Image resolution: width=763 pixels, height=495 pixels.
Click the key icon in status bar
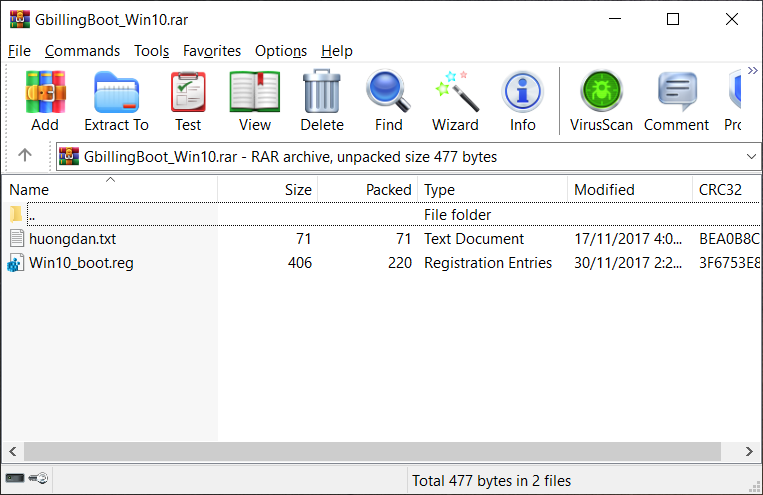point(38,478)
